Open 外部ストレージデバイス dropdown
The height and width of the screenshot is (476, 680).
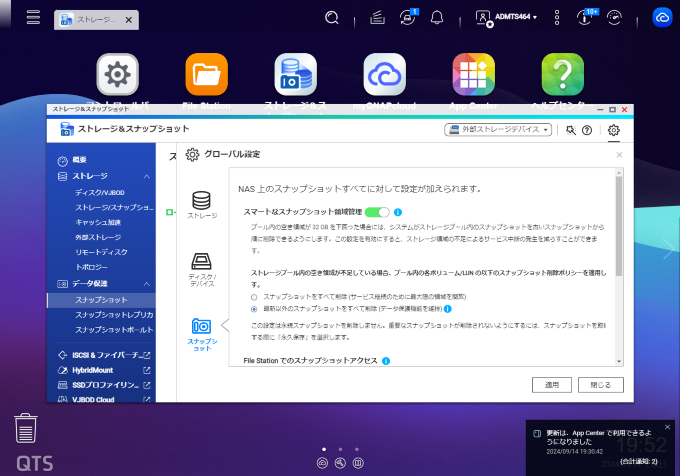pyautogui.click(x=498, y=130)
